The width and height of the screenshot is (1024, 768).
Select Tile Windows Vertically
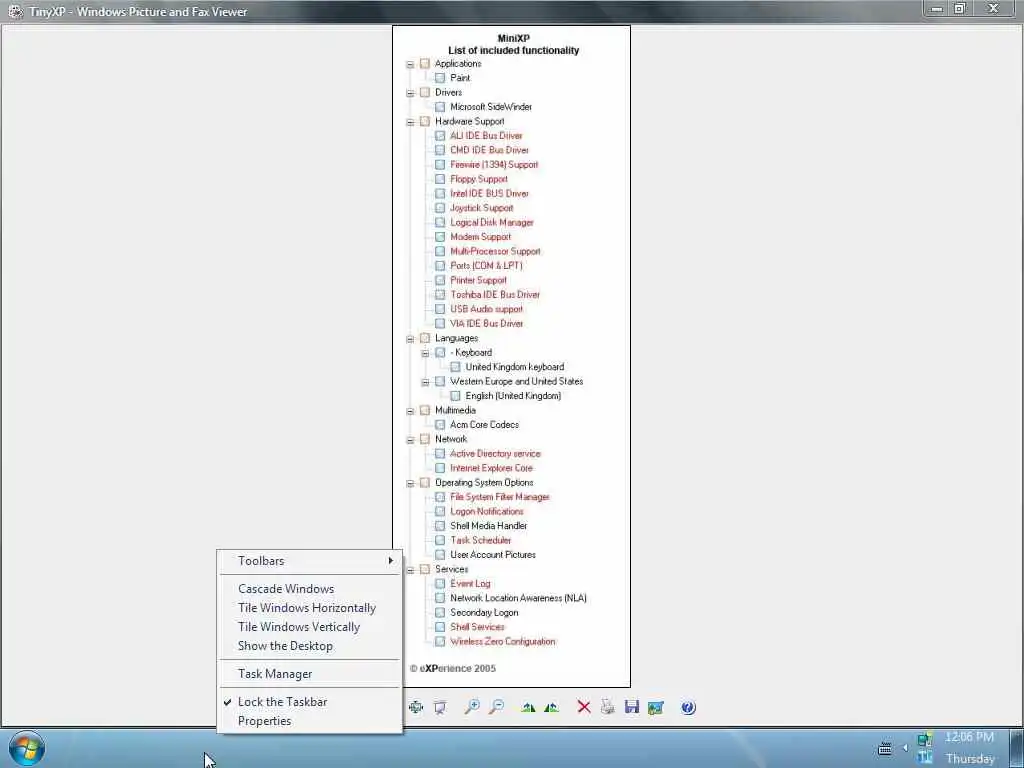[310, 627]
